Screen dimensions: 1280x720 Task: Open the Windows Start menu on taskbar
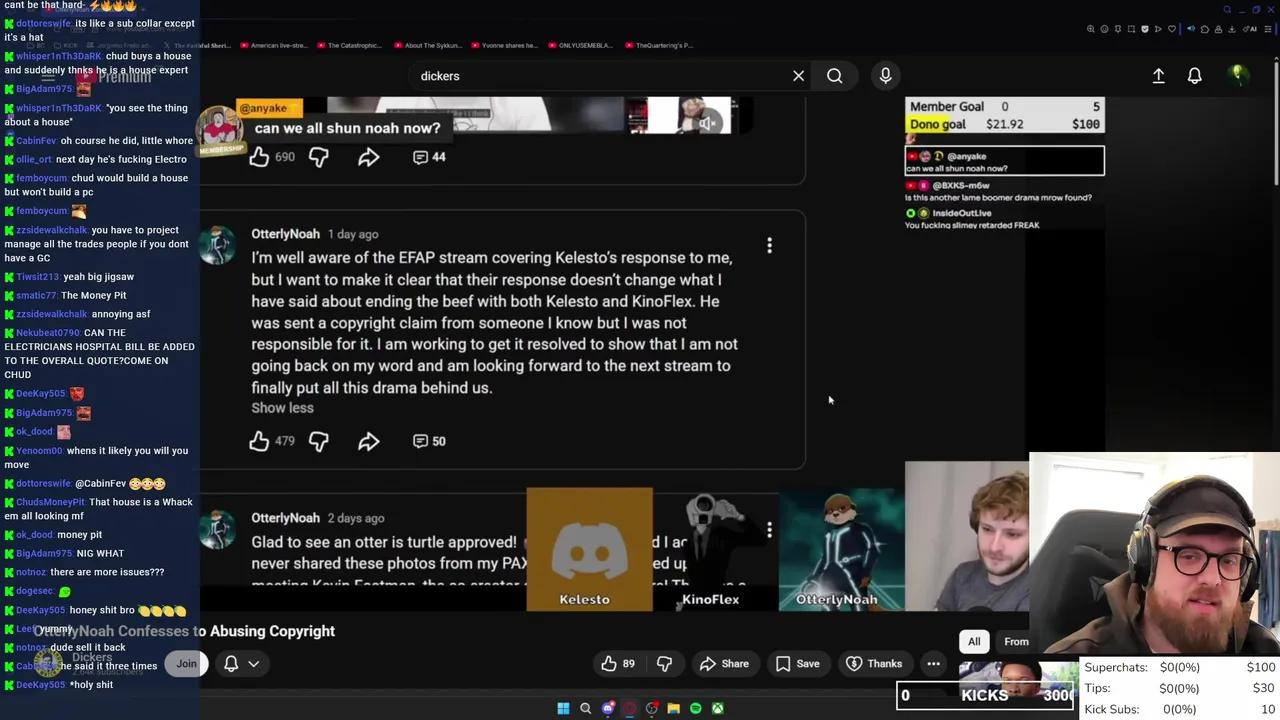pyautogui.click(x=563, y=708)
